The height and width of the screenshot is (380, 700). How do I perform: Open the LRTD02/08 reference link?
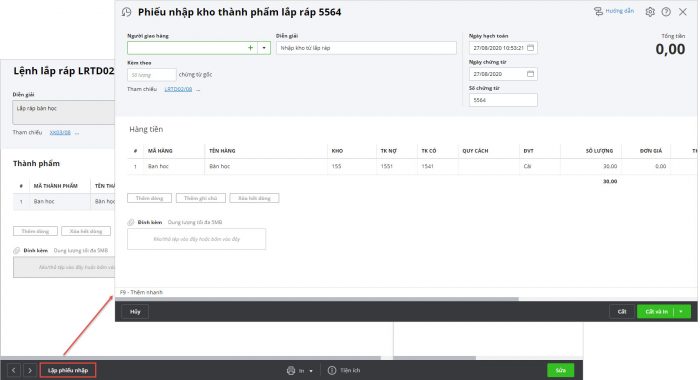[x=178, y=89]
